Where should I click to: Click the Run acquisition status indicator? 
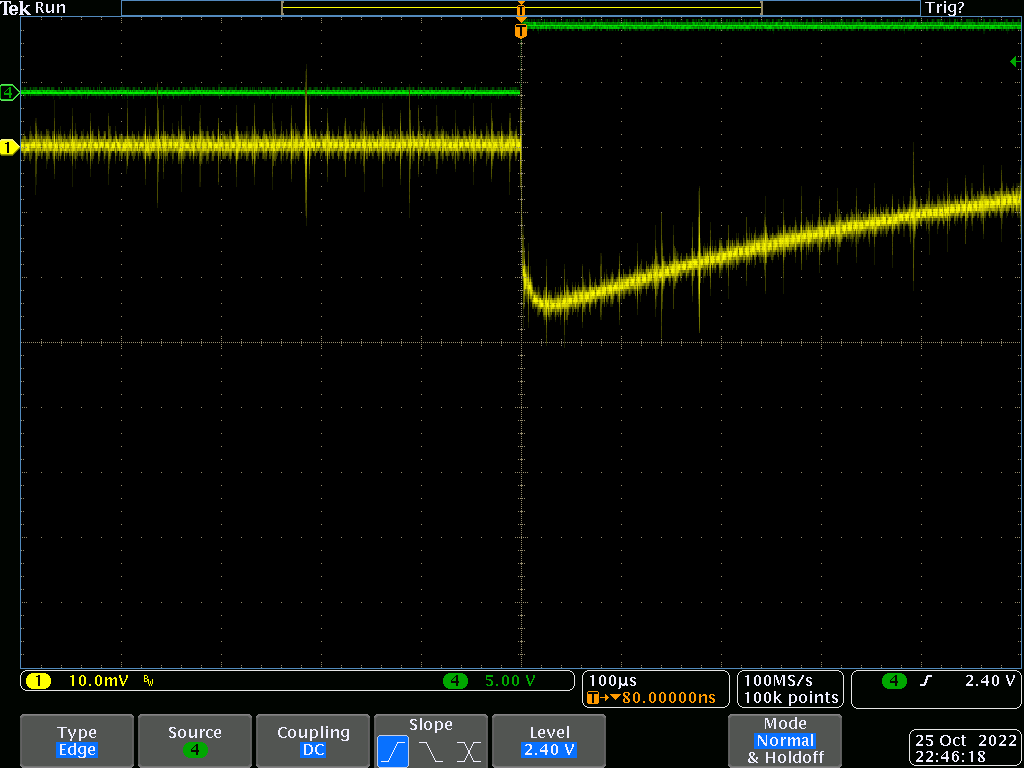(51, 8)
